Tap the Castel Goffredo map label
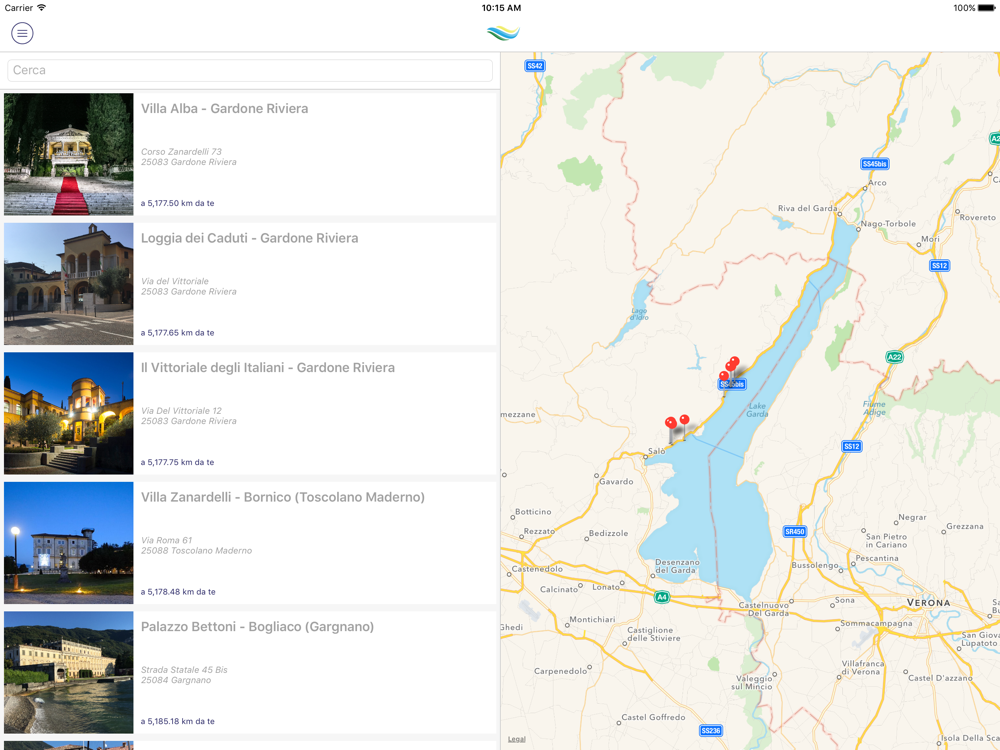 click(653, 717)
